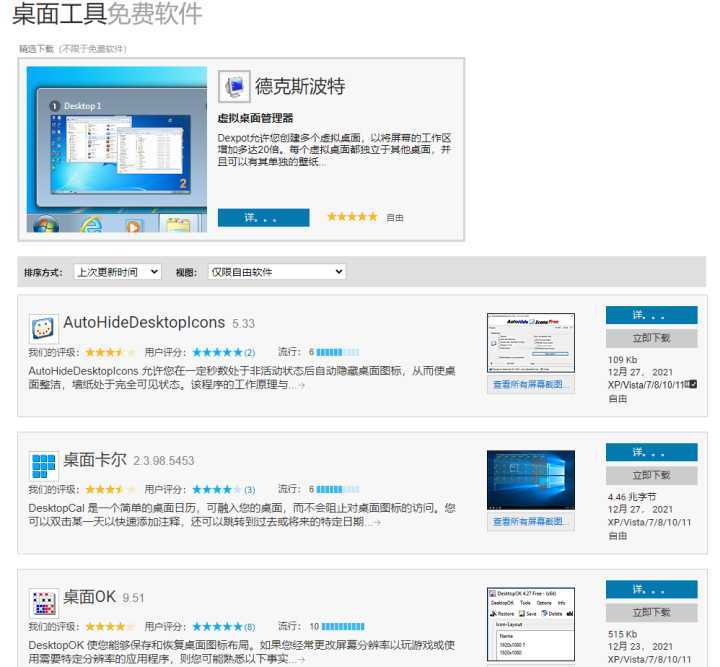Click version number 5.33
Viewport: 720px width, 667px height.
tap(243, 324)
